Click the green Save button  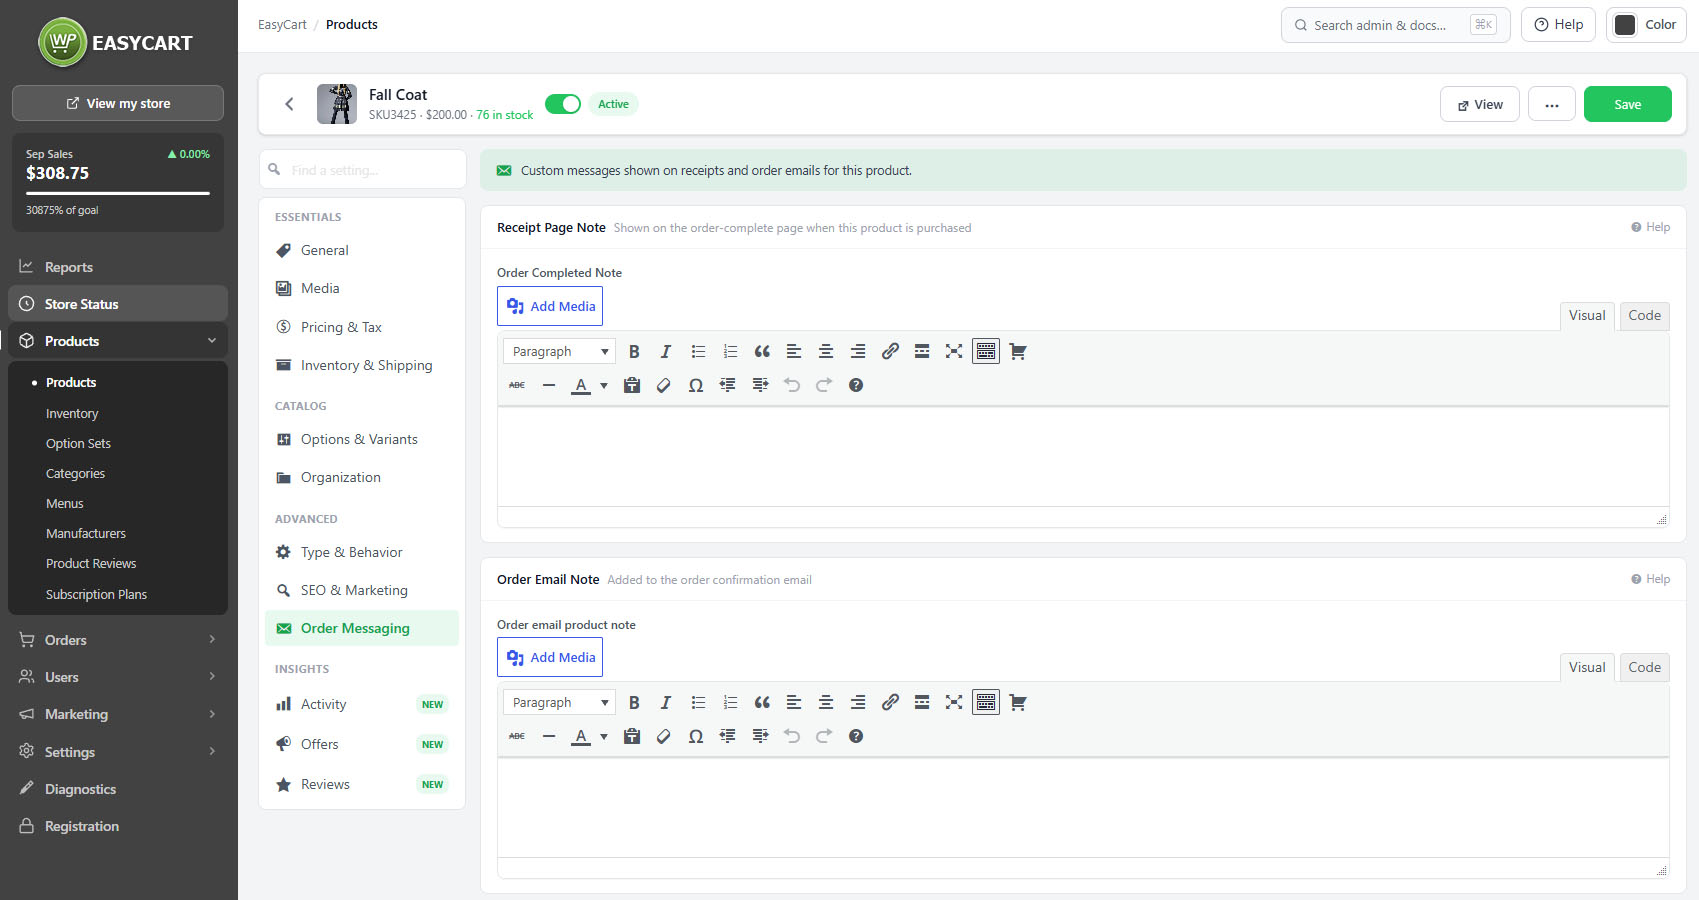(x=1627, y=104)
